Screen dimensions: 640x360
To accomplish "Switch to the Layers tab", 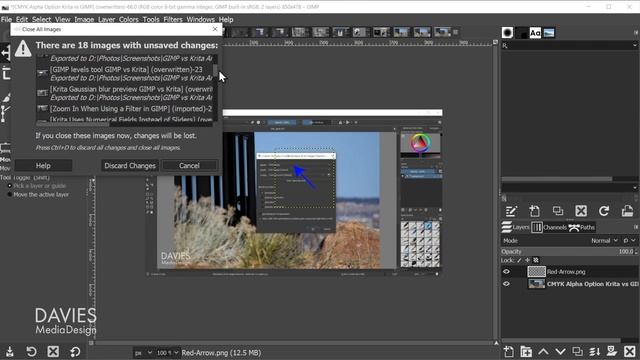I will pos(516,227).
